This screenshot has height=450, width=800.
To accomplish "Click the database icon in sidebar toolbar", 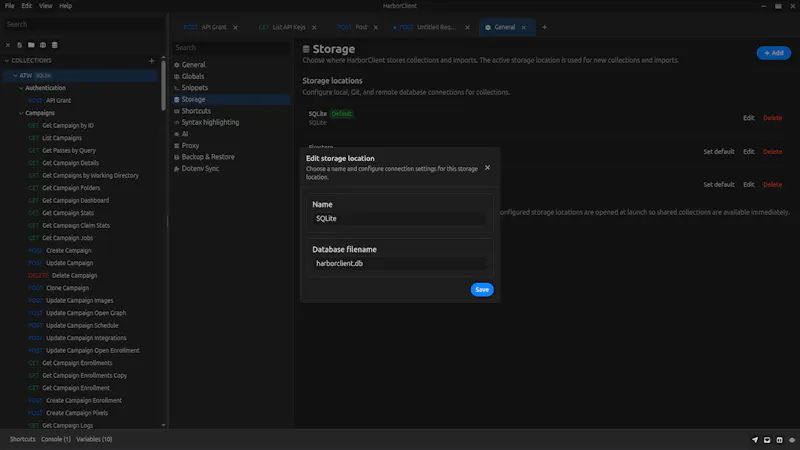I will (55, 45).
